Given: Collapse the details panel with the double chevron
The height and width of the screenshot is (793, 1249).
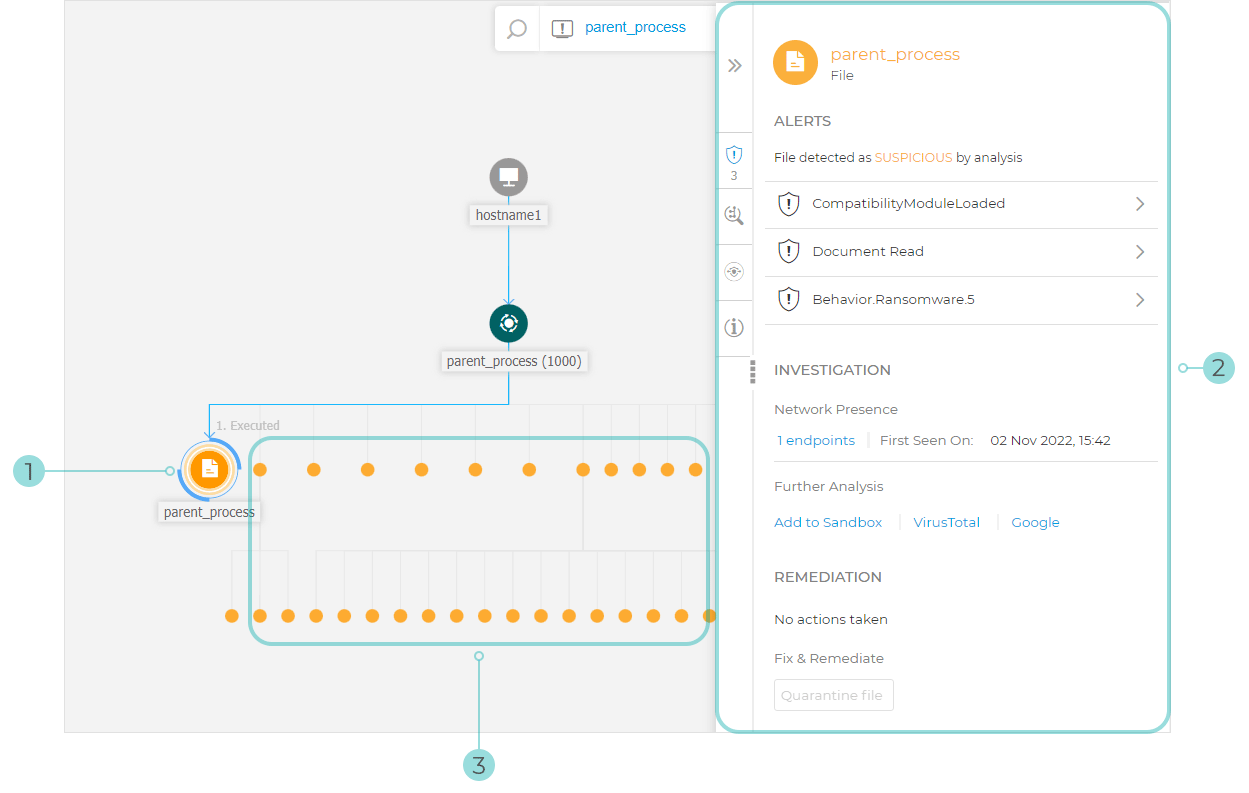Looking at the screenshot, I should [735, 63].
